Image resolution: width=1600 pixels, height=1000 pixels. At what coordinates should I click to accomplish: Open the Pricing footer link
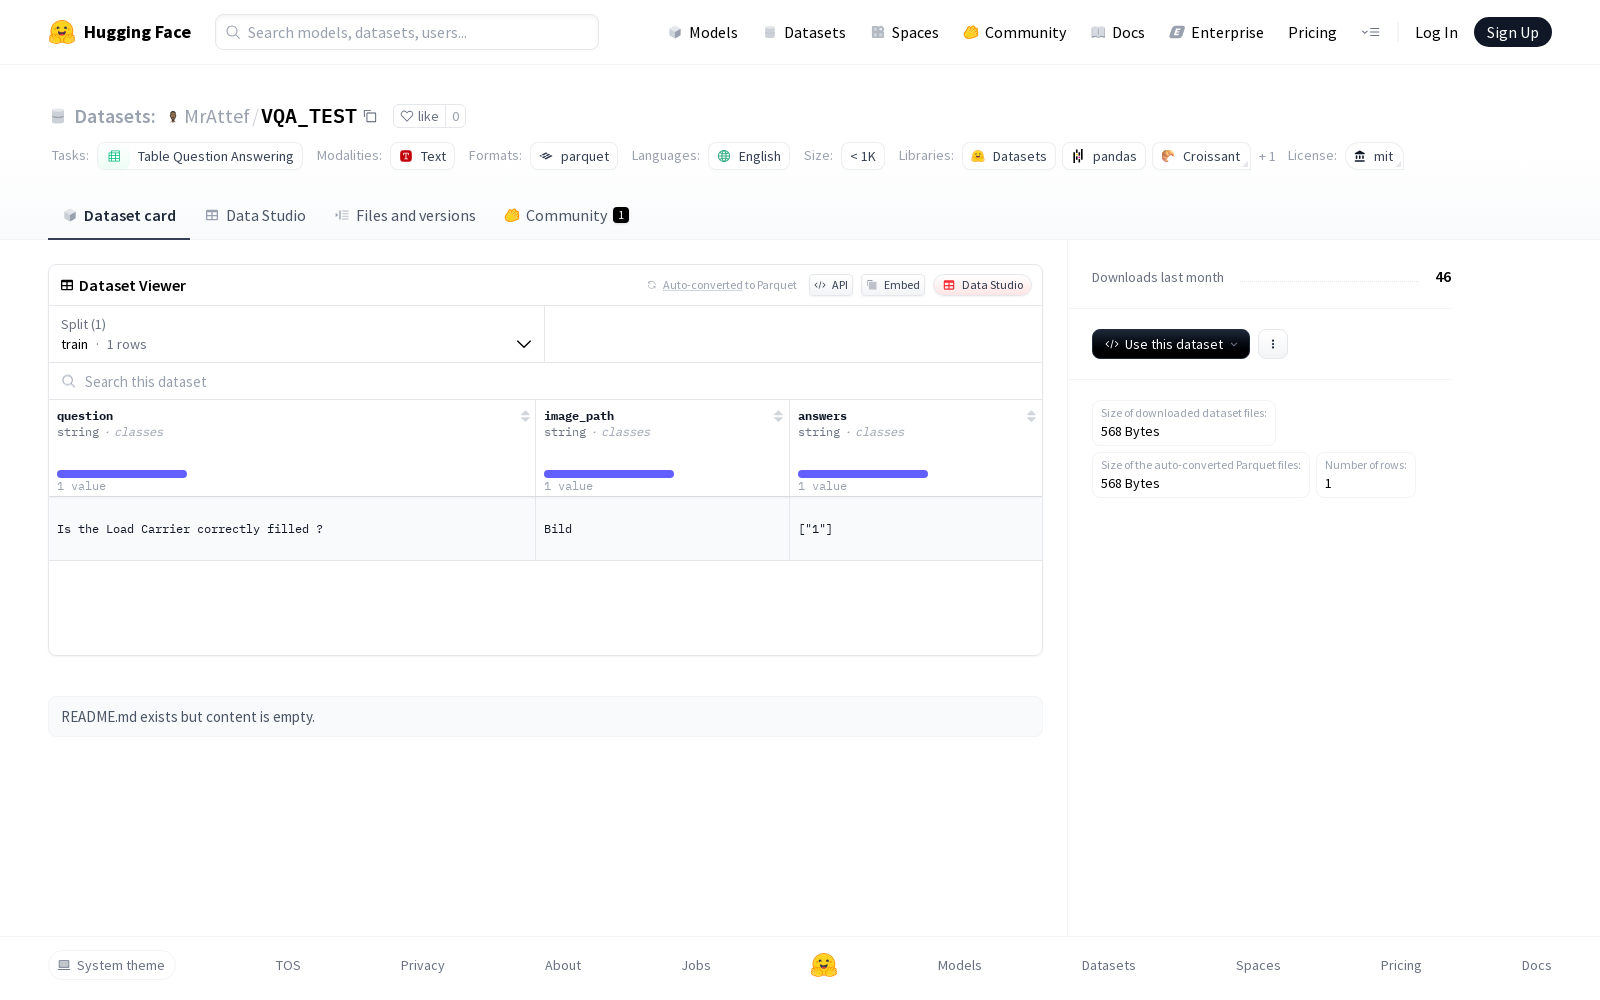pos(1401,965)
